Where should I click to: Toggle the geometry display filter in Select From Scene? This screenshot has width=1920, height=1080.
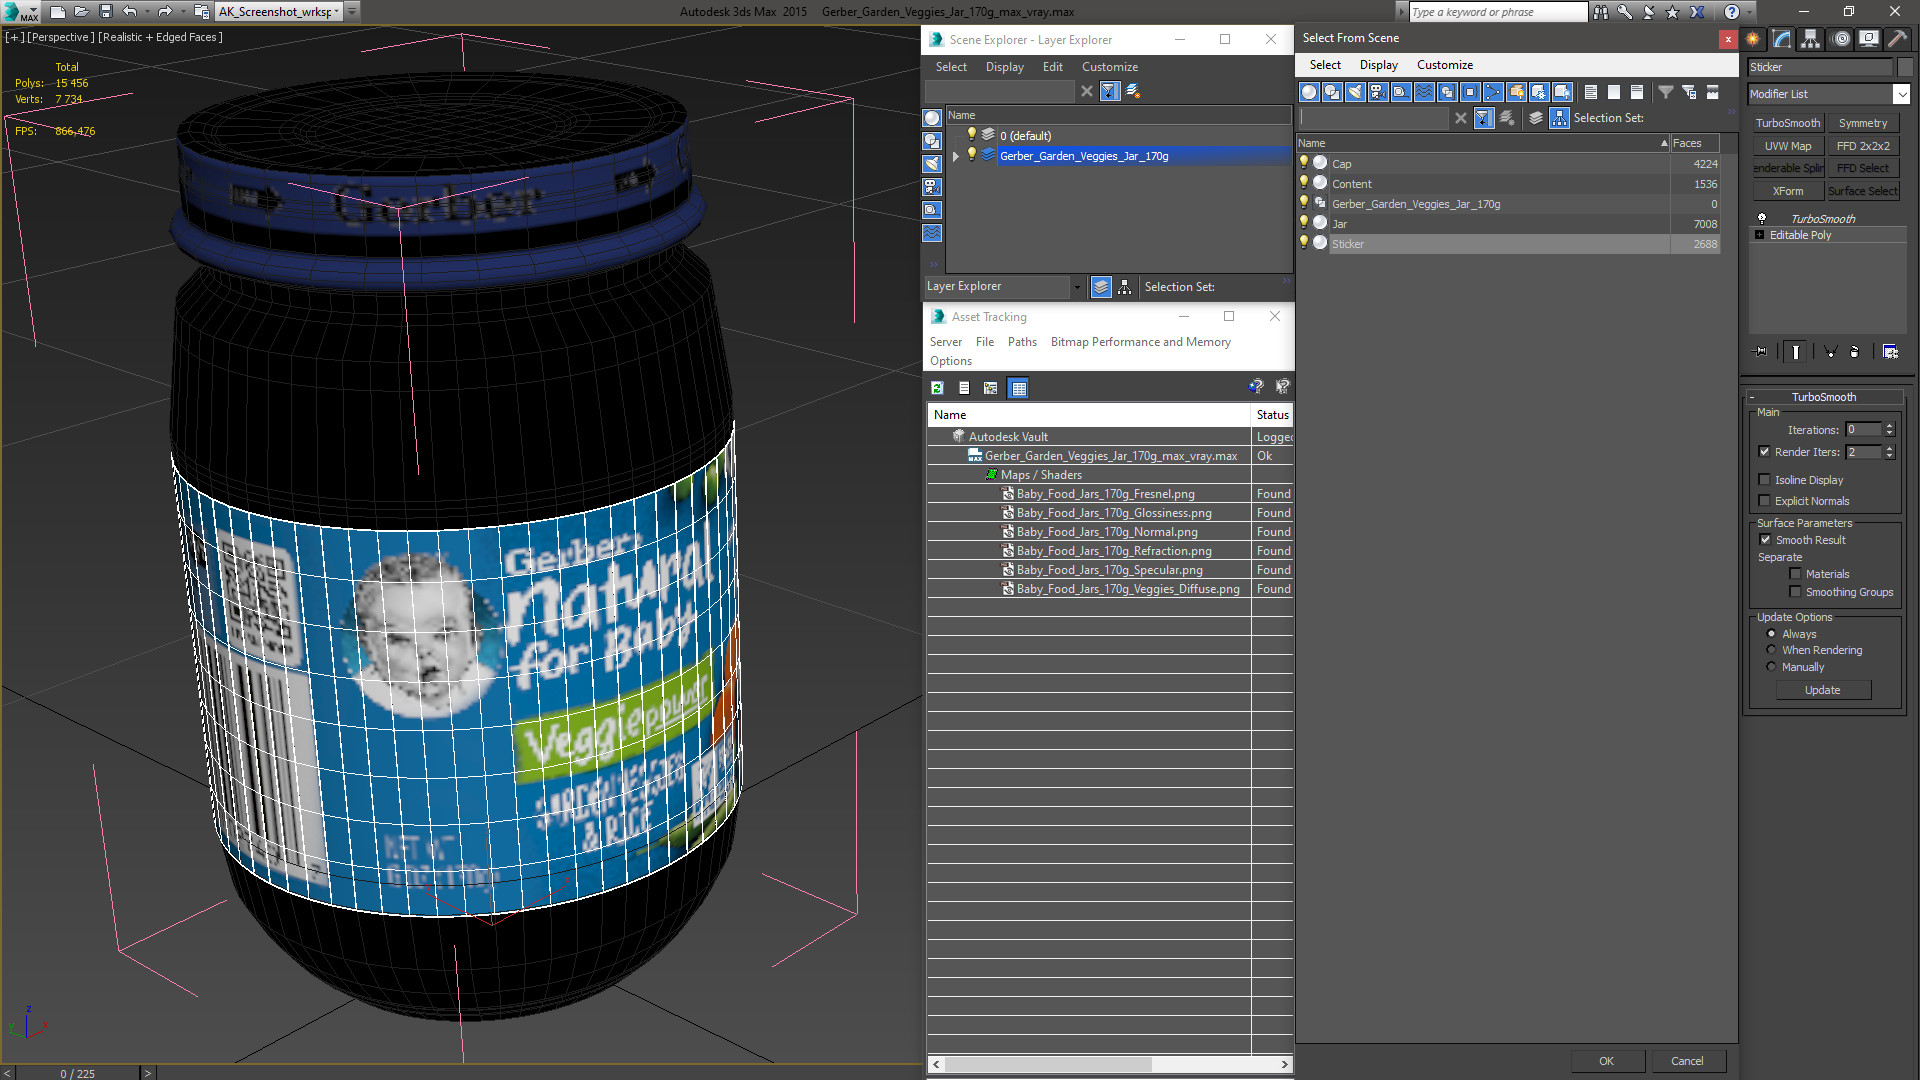(x=1309, y=92)
